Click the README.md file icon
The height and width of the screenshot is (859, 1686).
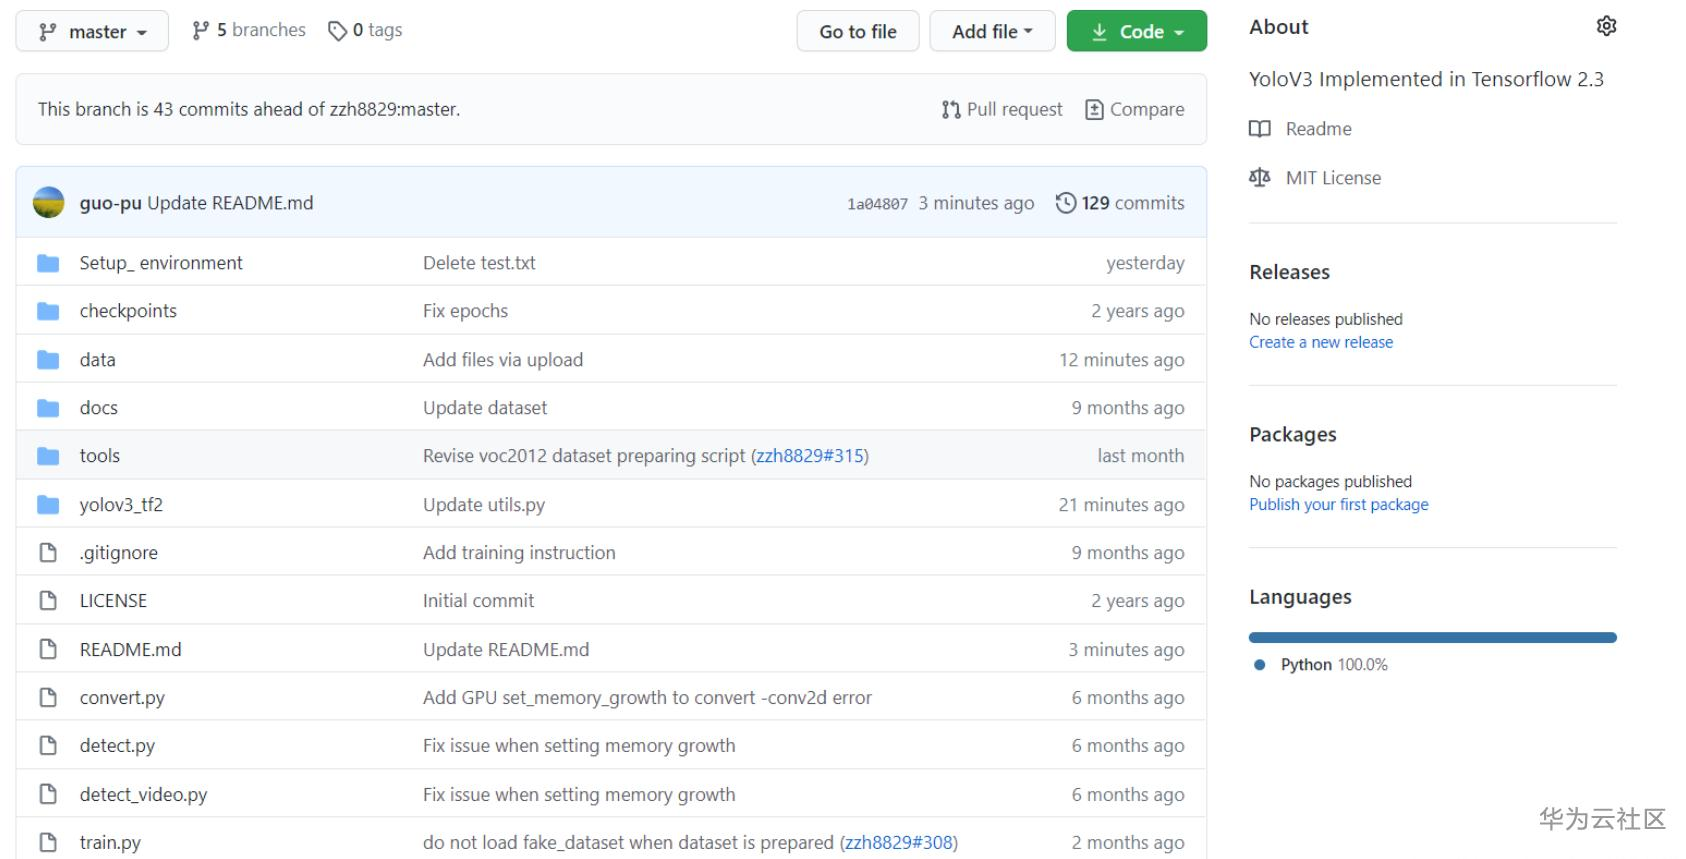click(x=48, y=650)
